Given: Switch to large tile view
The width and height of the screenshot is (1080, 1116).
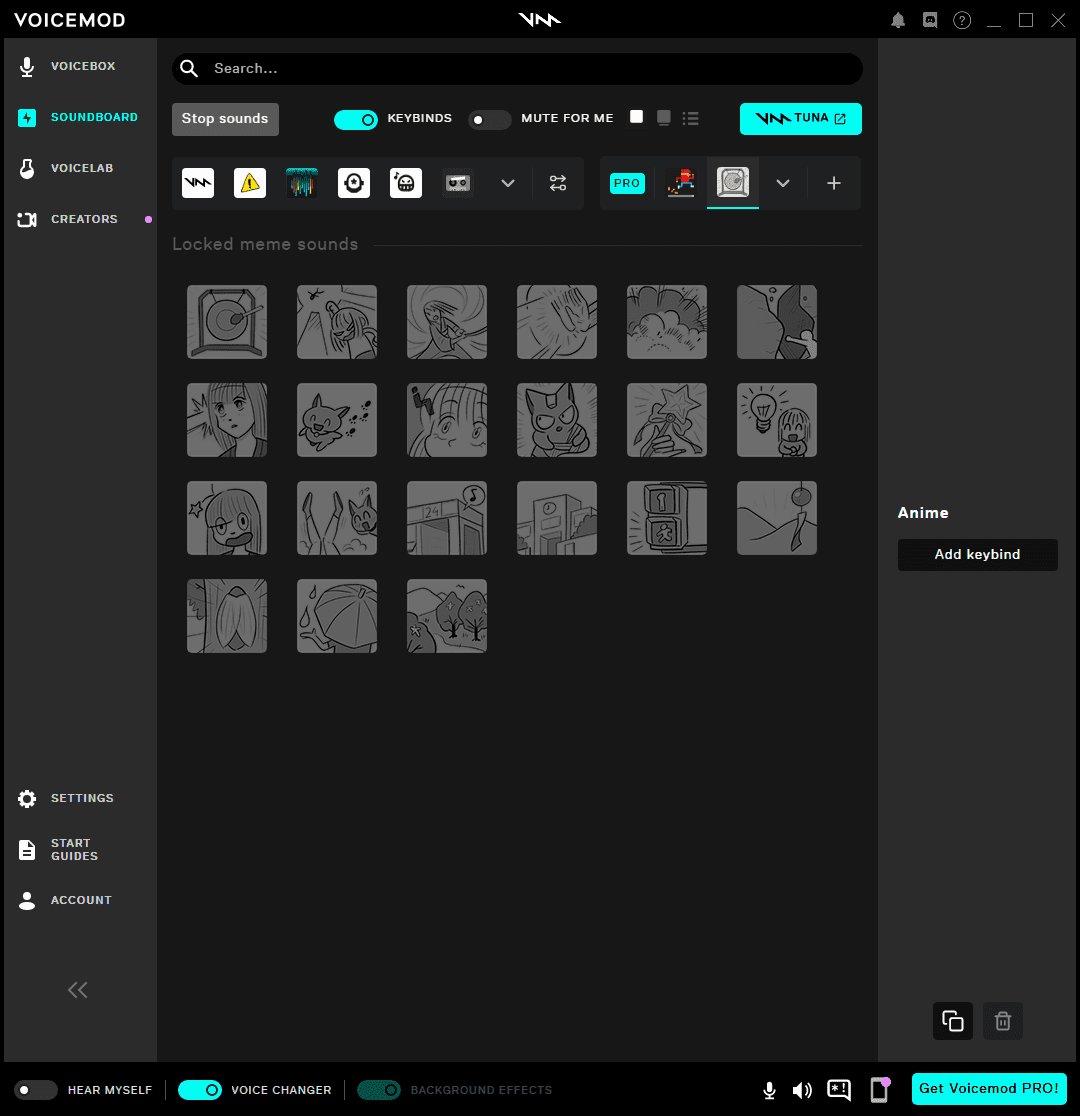Looking at the screenshot, I should coord(636,117).
